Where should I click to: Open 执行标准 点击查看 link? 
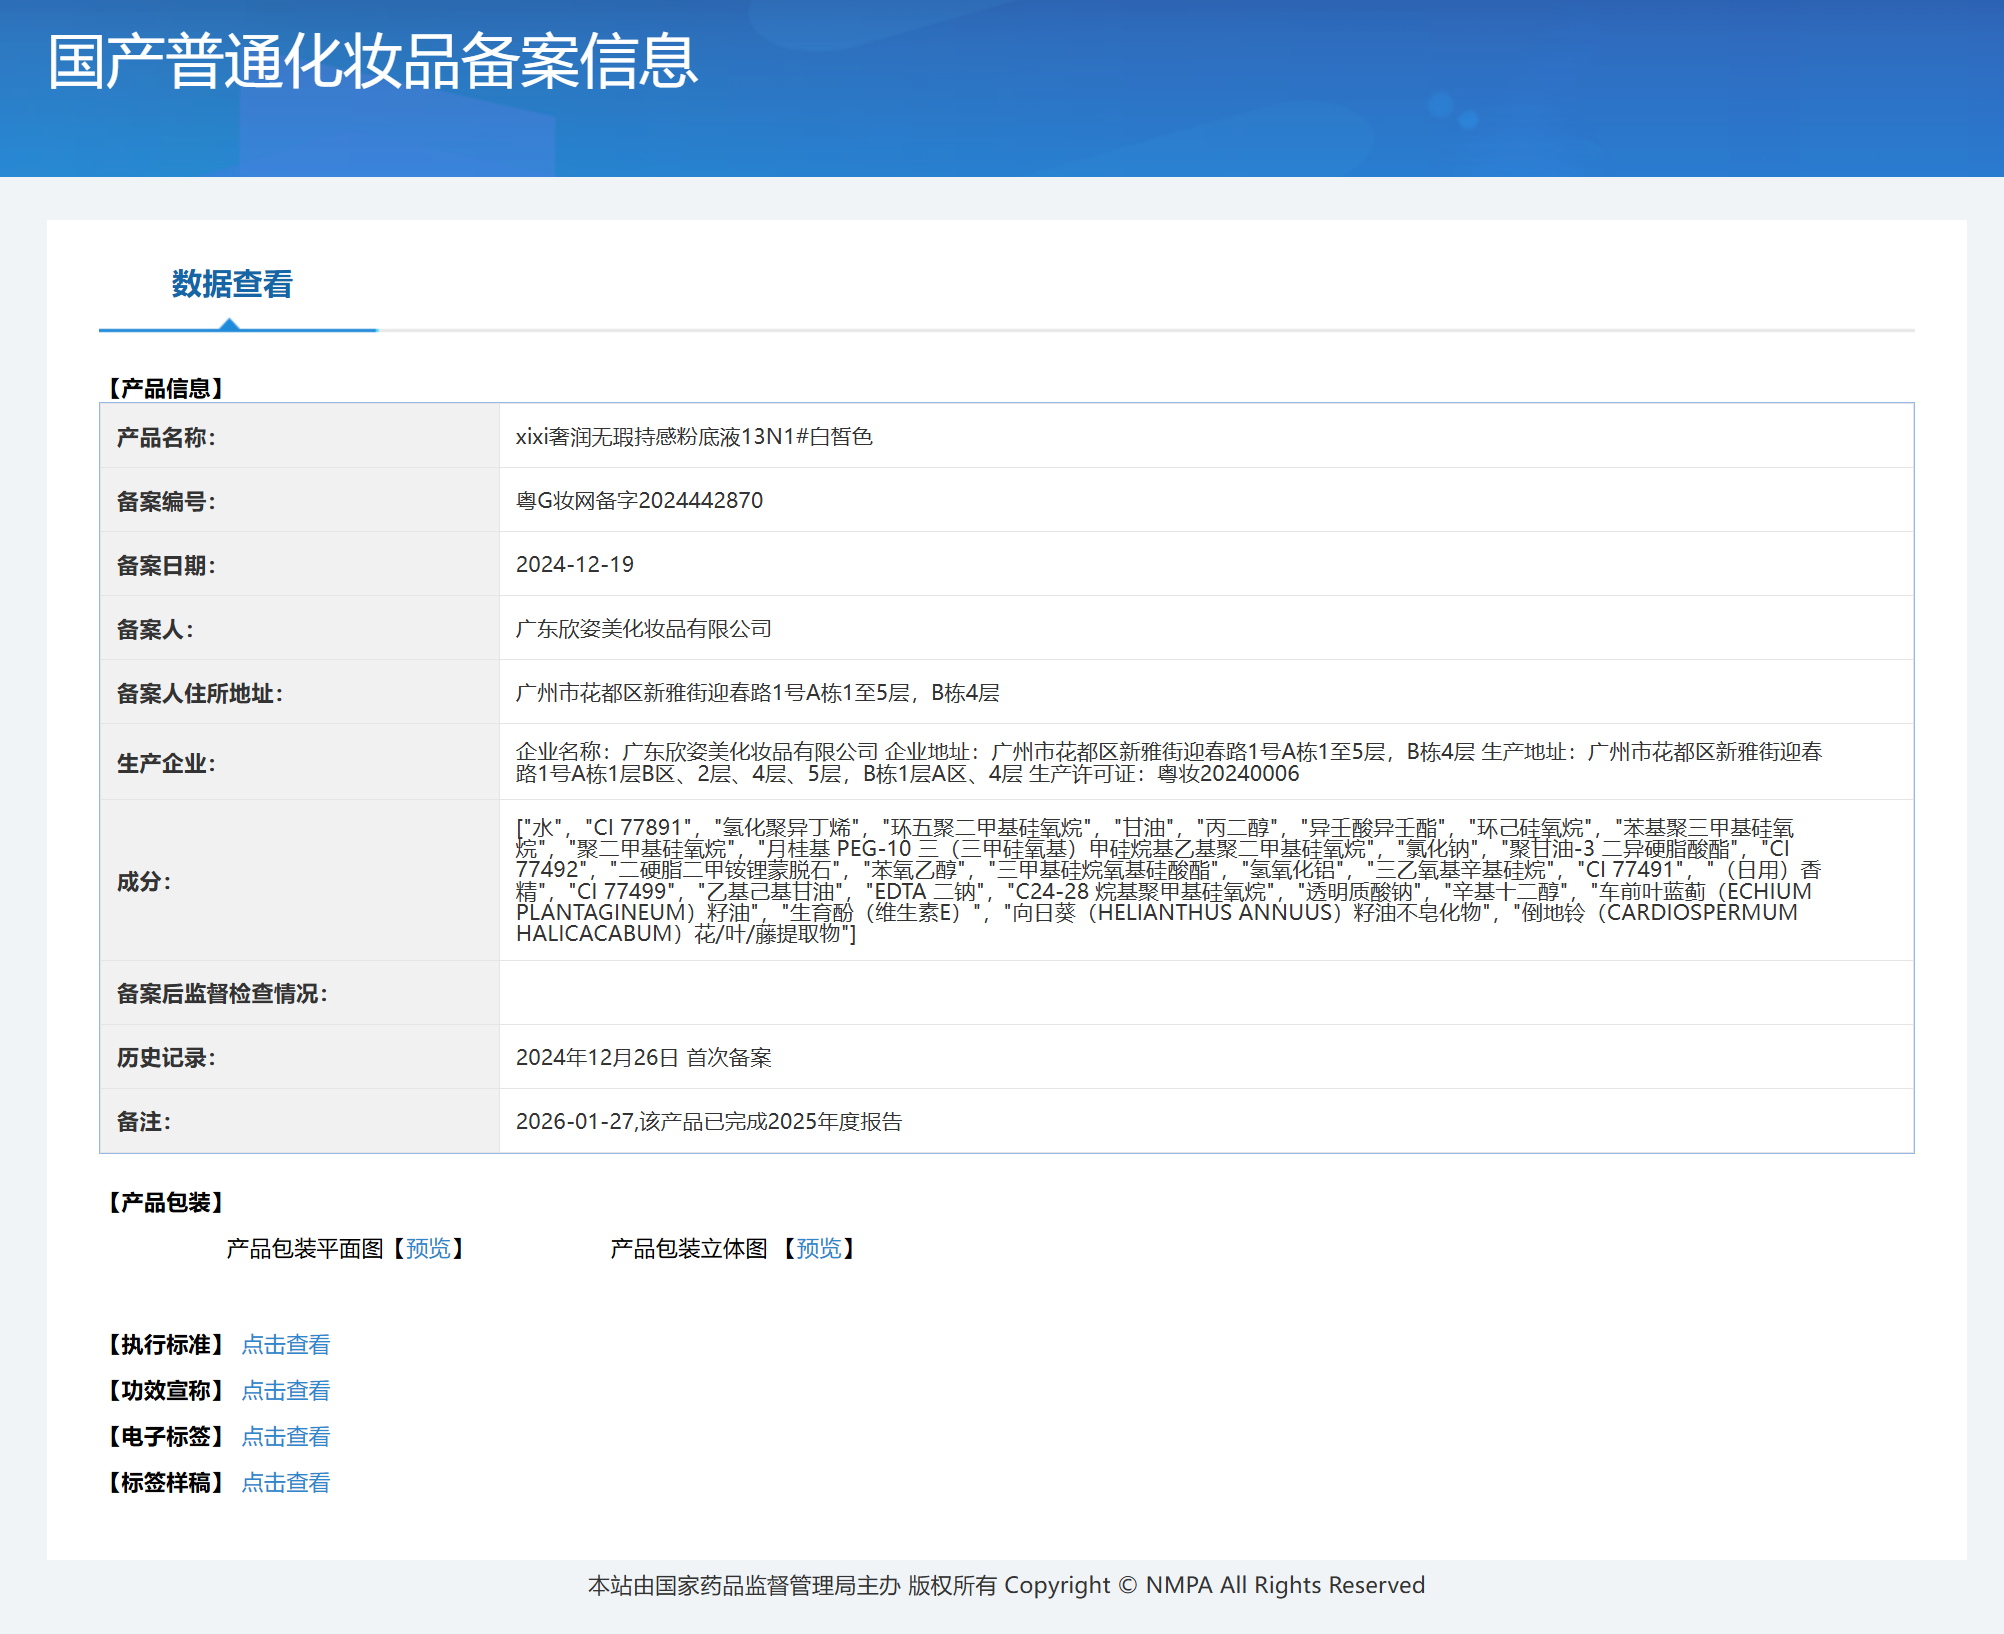(286, 1344)
